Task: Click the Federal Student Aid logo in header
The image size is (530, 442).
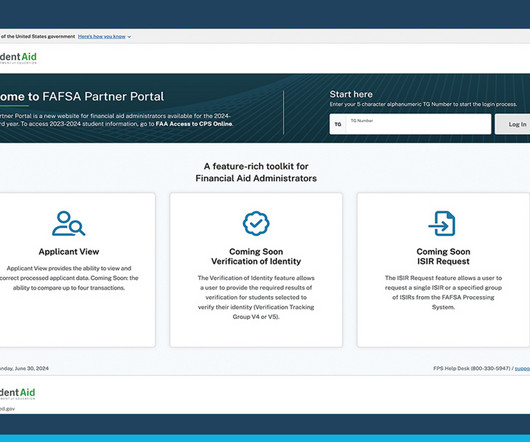Action: (18, 58)
